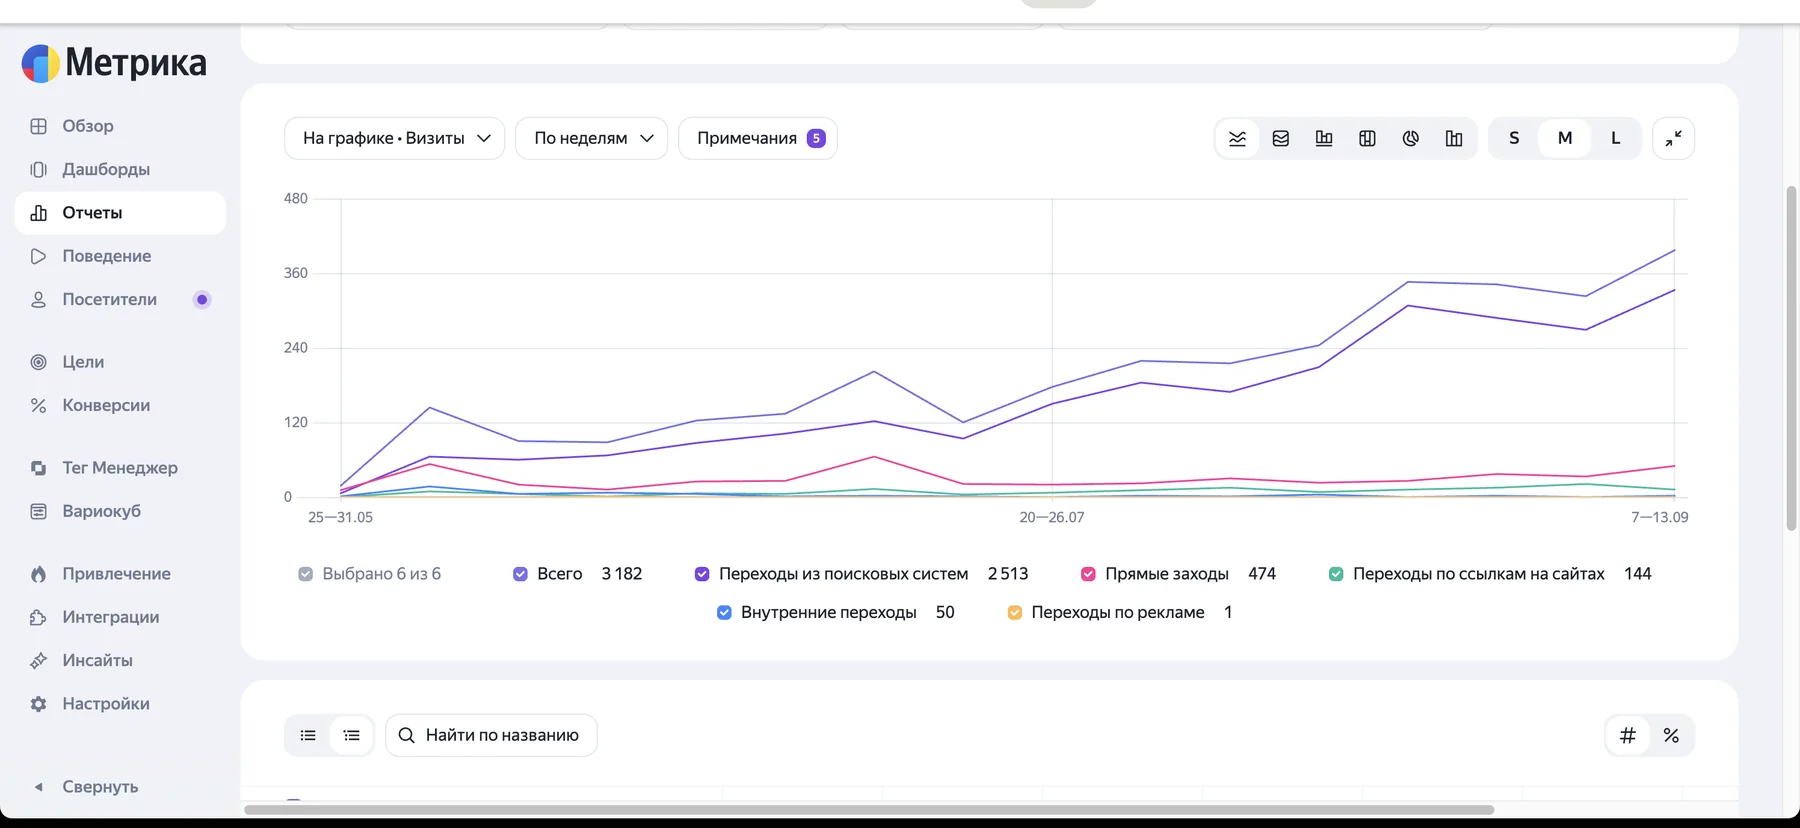Image resolution: width=1800 pixels, height=828 pixels.
Task: Click the Посетители person icon
Action: (38, 299)
